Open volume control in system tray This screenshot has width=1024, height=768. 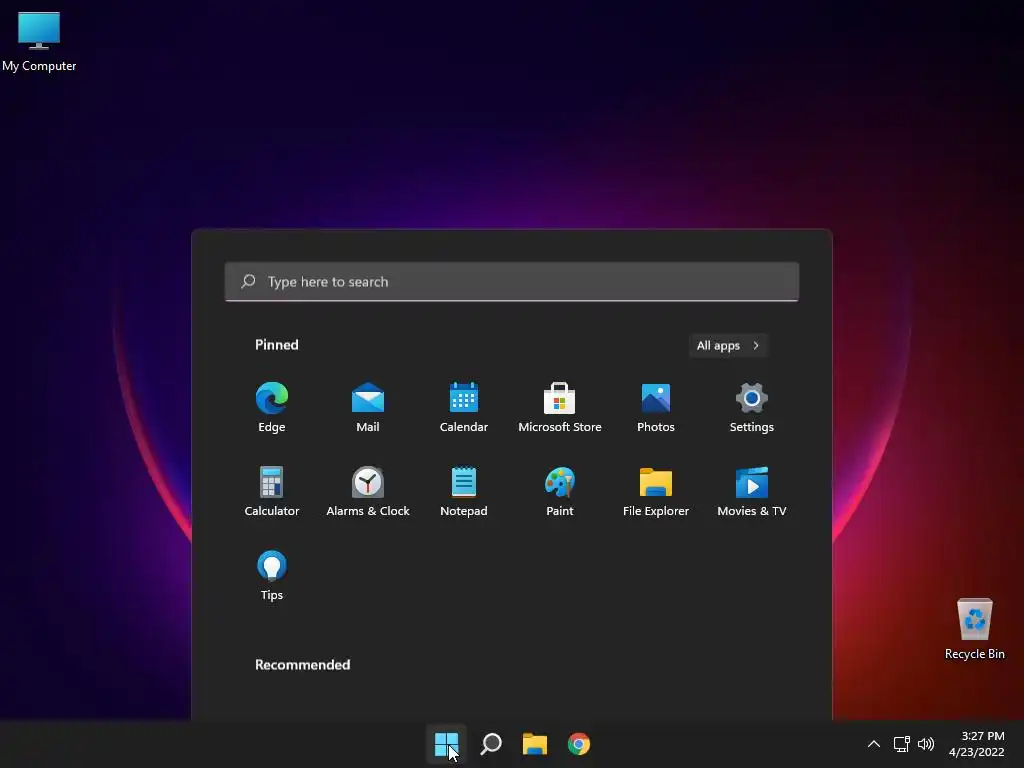tap(926, 744)
